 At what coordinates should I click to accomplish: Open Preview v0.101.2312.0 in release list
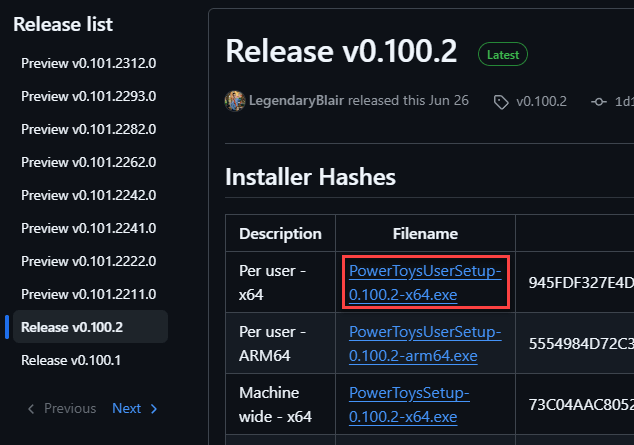(89, 63)
